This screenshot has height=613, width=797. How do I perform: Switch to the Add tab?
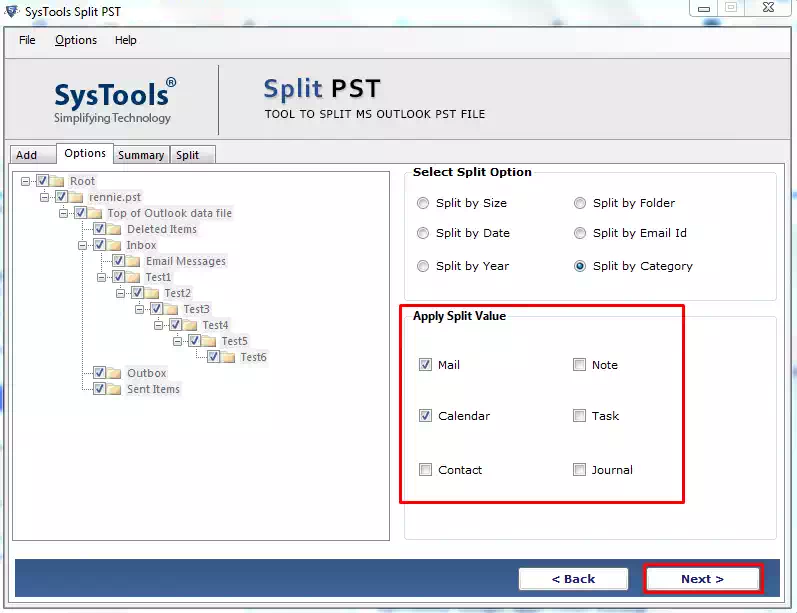click(x=33, y=155)
